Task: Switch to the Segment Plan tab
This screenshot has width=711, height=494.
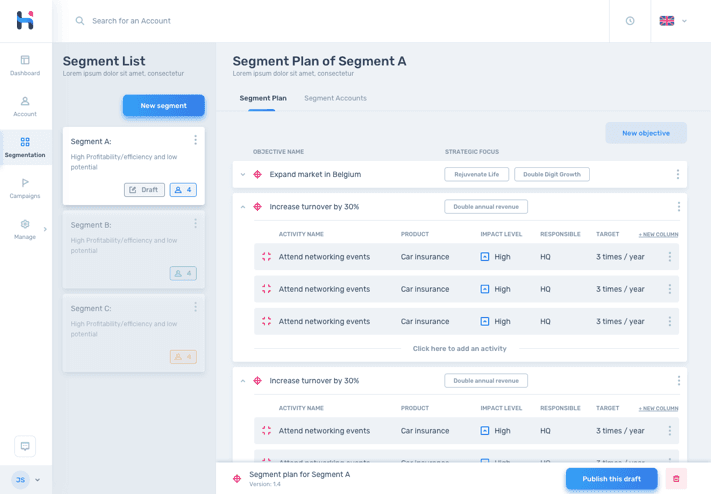Action: pos(263,98)
